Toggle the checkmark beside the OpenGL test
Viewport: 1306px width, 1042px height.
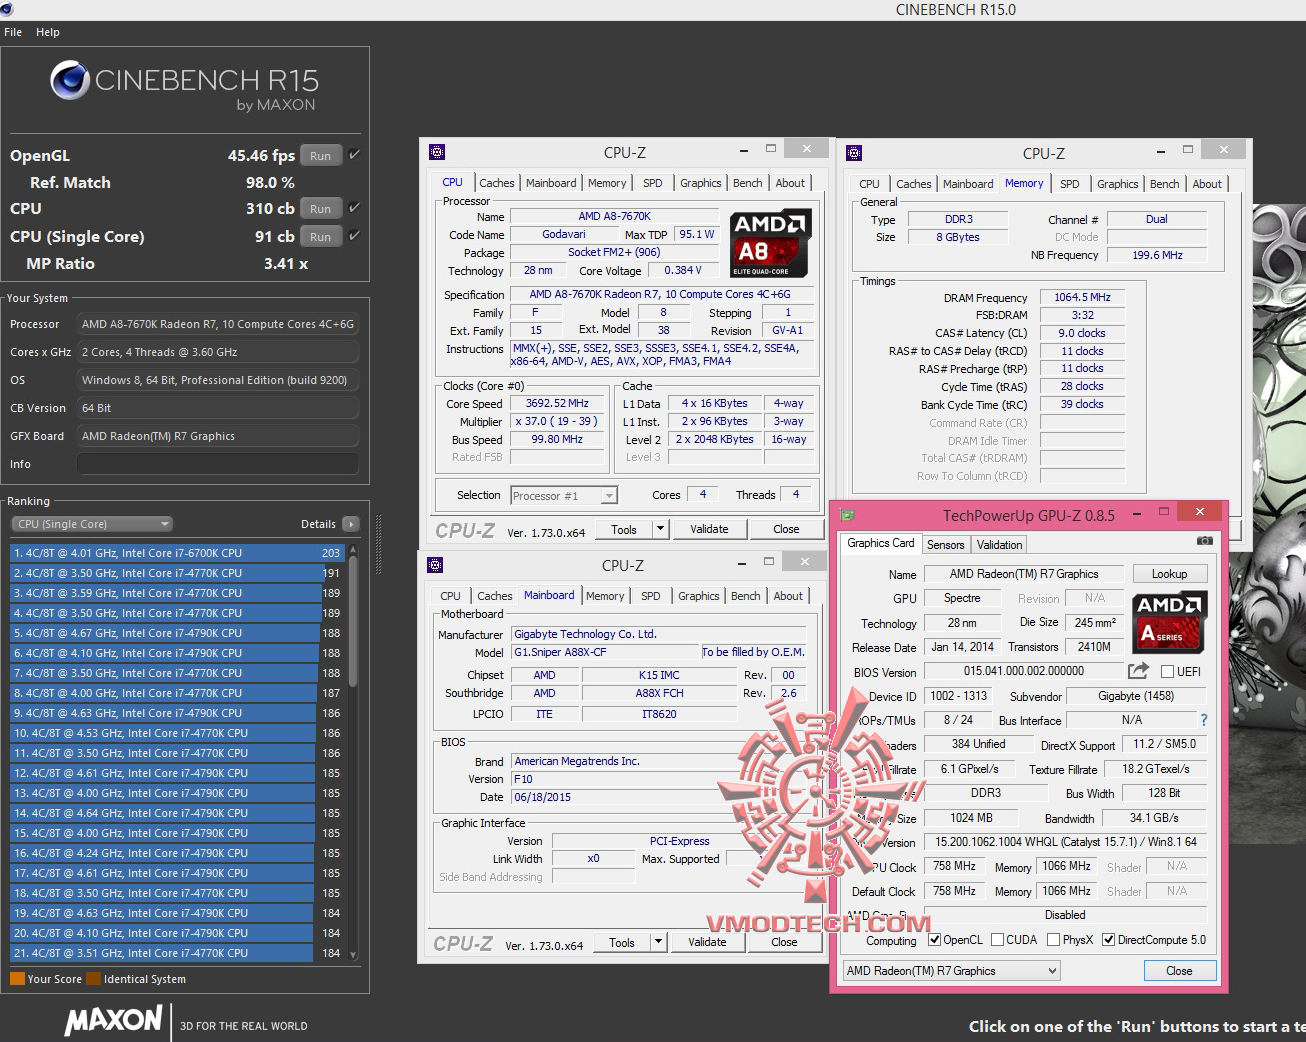coord(354,155)
